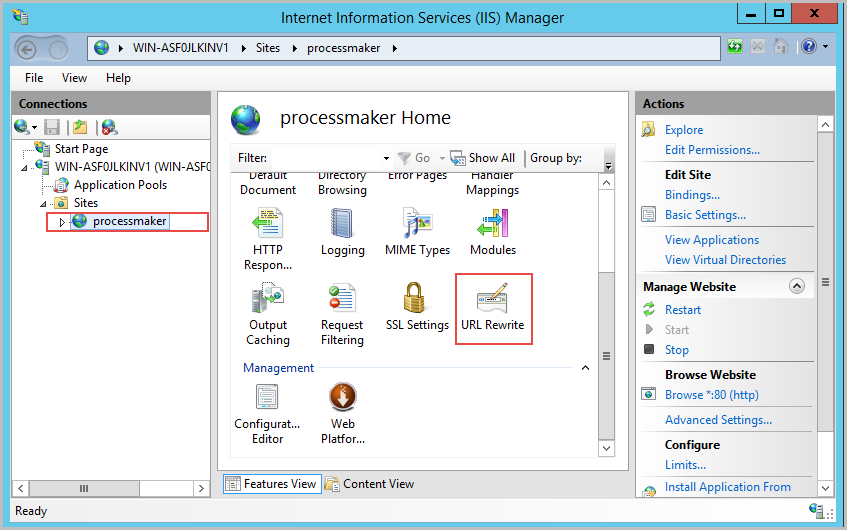The height and width of the screenshot is (530, 847).
Task: Open the Request Filtering feature
Action: pyautogui.click(x=342, y=314)
